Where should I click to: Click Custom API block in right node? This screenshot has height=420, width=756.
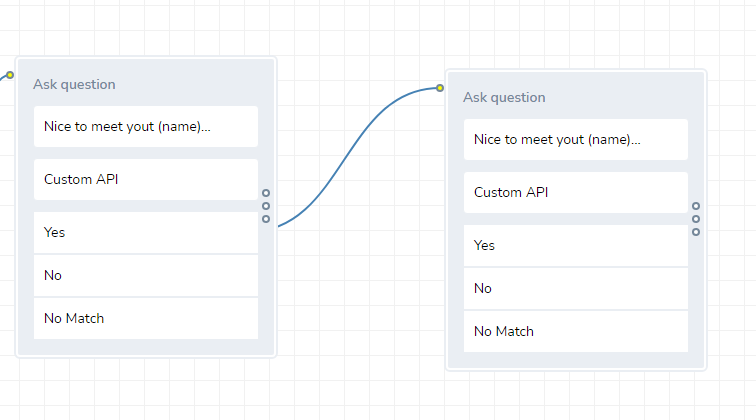click(576, 192)
